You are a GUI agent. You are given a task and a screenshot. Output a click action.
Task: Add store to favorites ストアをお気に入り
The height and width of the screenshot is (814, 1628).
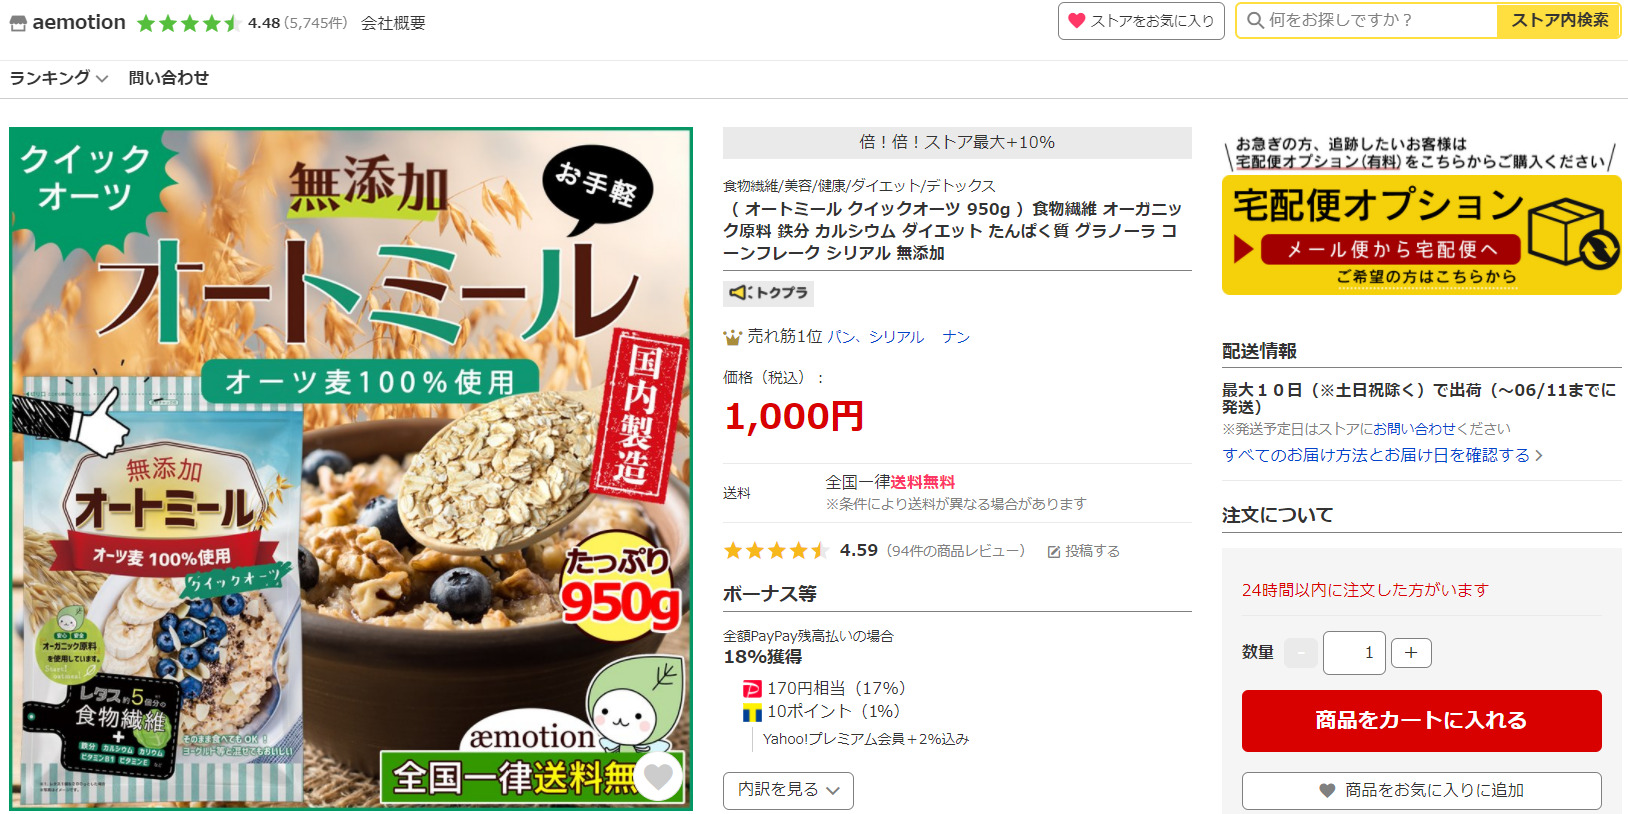(1141, 21)
